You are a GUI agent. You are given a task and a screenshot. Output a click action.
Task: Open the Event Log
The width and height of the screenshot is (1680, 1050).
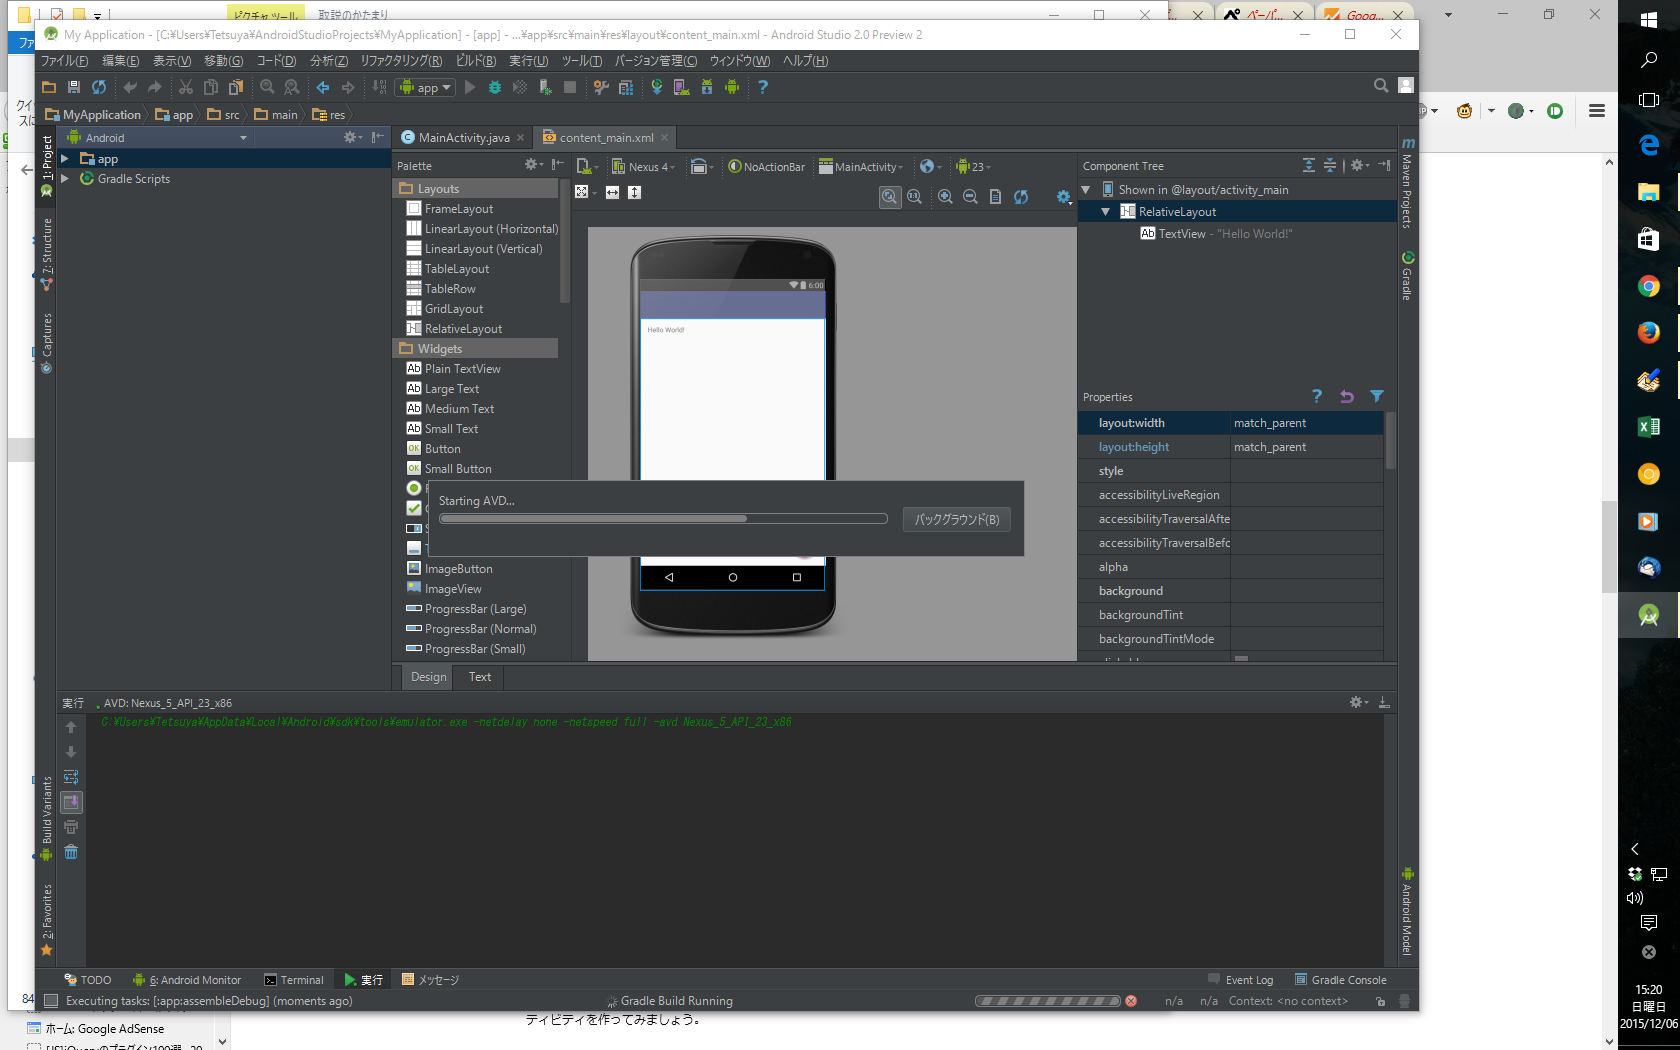point(1241,980)
